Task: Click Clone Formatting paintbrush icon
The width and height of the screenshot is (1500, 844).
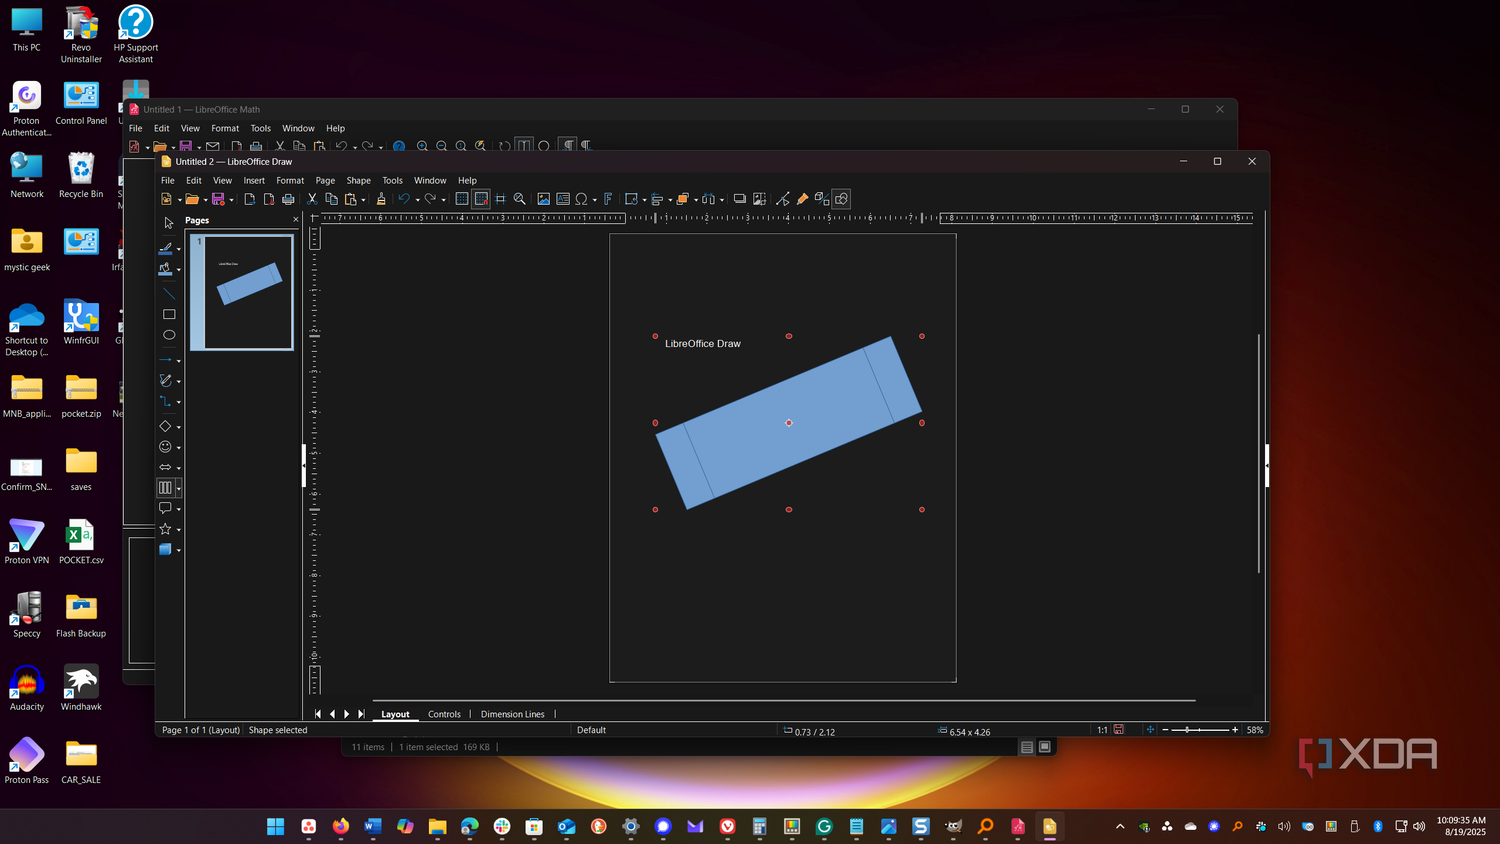Action: point(381,199)
